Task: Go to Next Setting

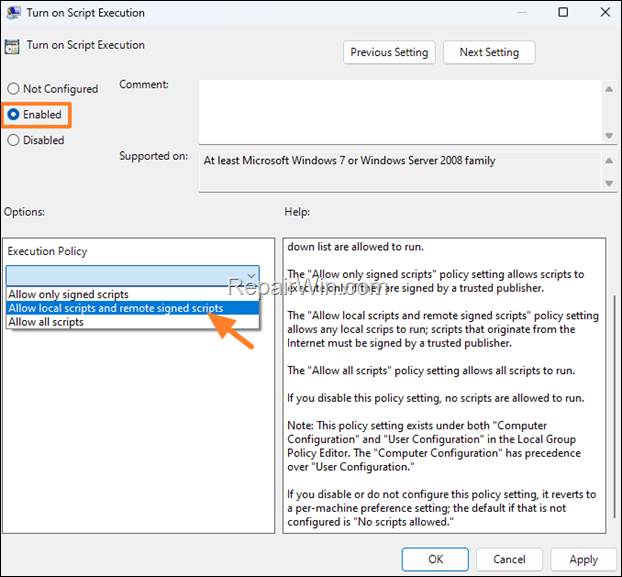Action: point(489,52)
